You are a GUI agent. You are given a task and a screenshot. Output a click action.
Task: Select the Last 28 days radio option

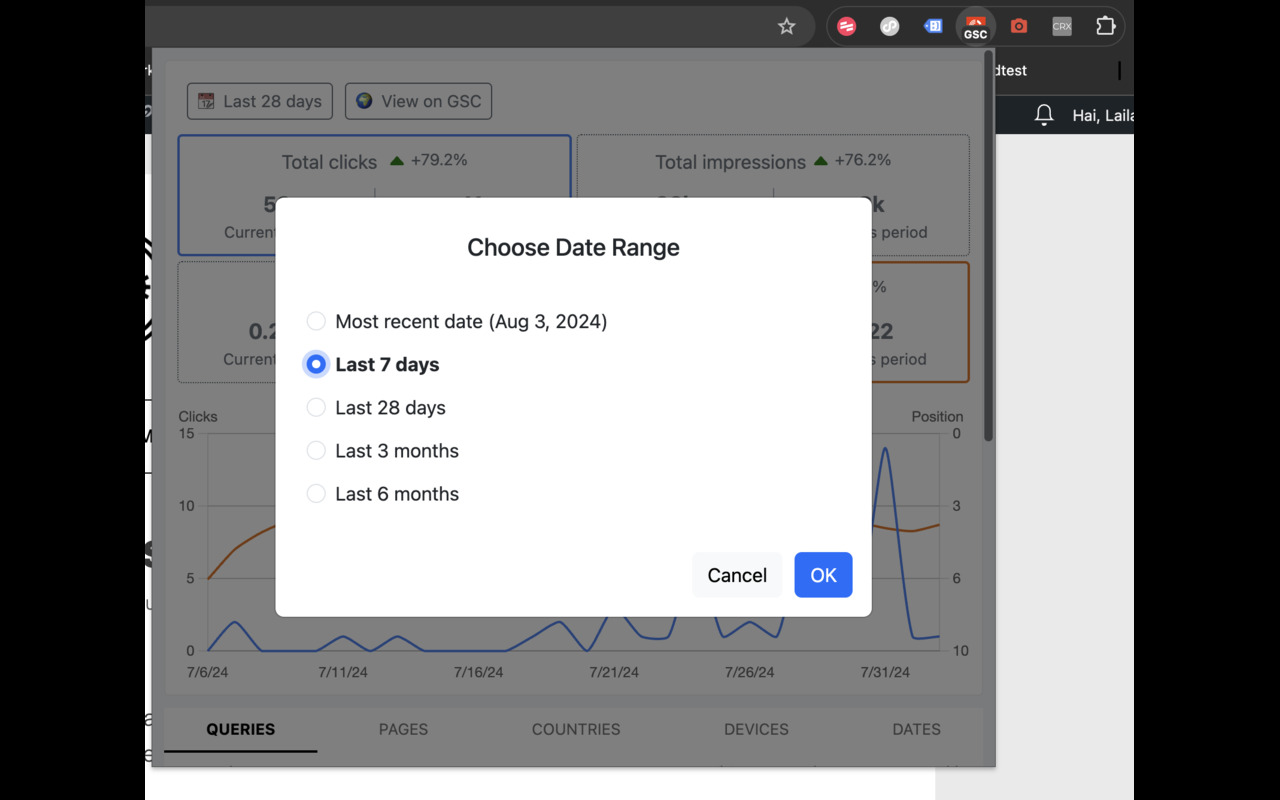(x=316, y=407)
